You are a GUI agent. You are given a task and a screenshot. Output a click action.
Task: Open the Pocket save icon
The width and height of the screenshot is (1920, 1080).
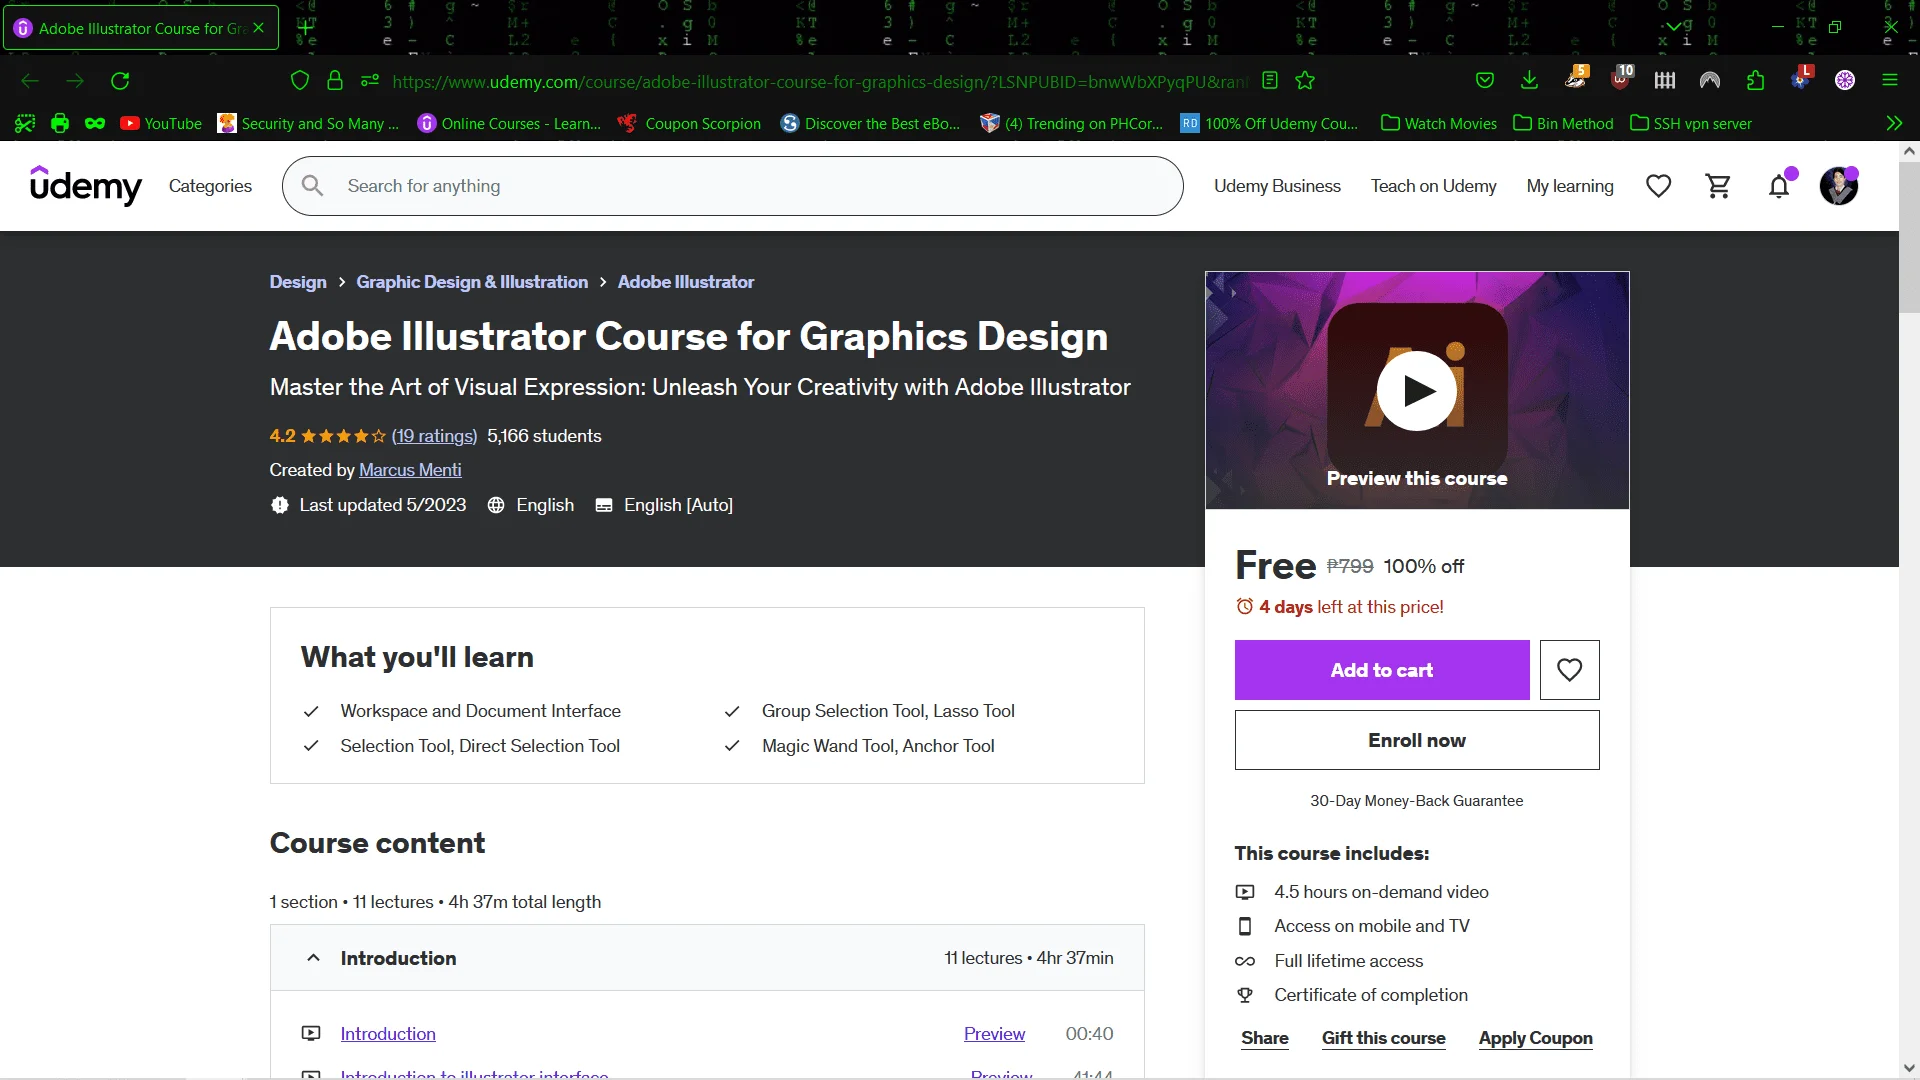pos(1485,81)
